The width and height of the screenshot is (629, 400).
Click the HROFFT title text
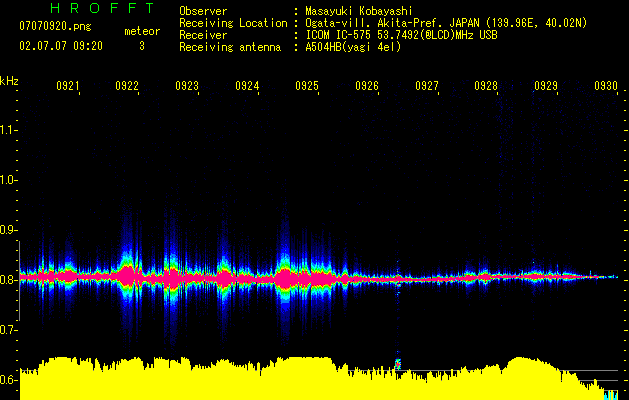pos(103,8)
